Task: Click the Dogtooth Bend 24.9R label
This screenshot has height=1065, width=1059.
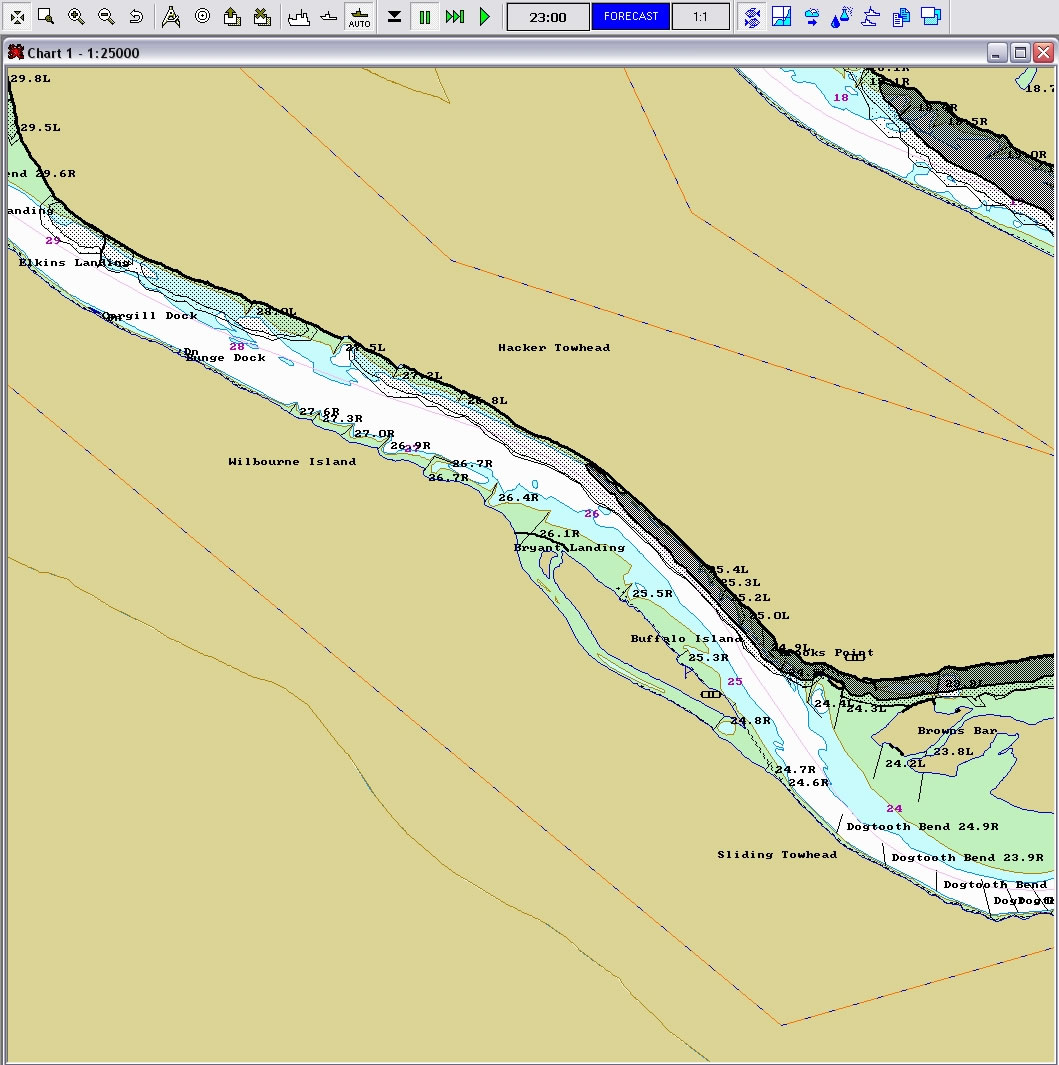Action: pyautogui.click(x=922, y=827)
